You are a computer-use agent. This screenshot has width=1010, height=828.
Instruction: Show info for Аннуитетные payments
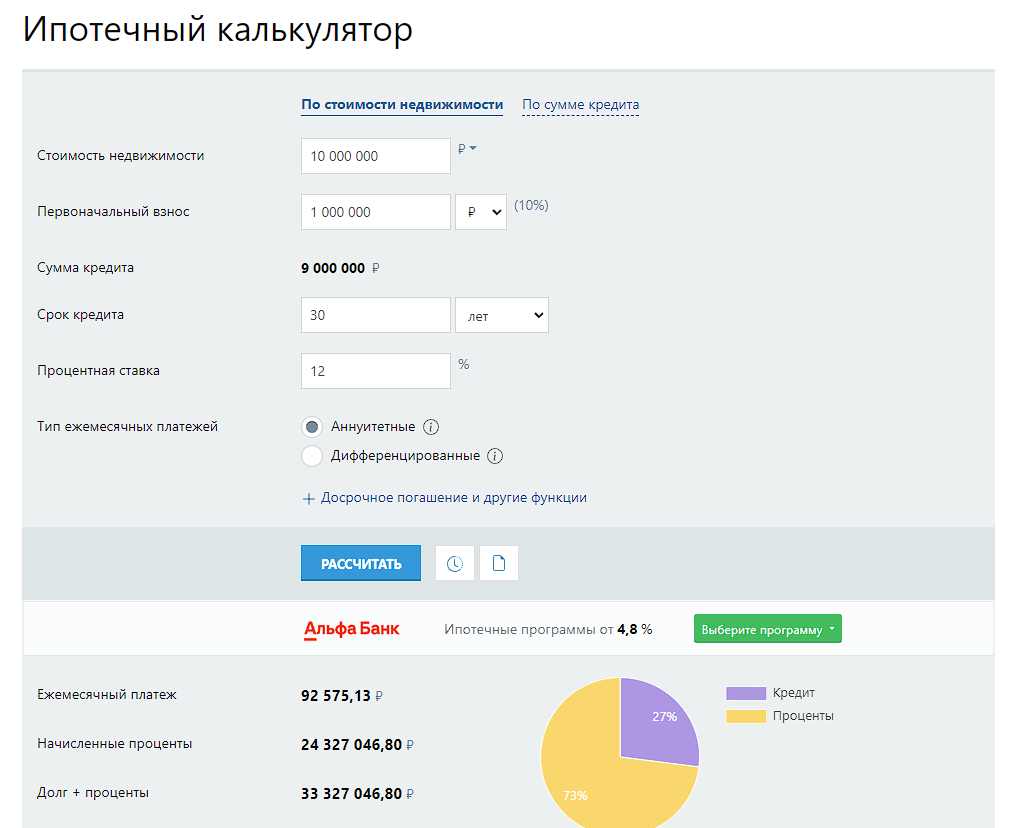coord(431,427)
